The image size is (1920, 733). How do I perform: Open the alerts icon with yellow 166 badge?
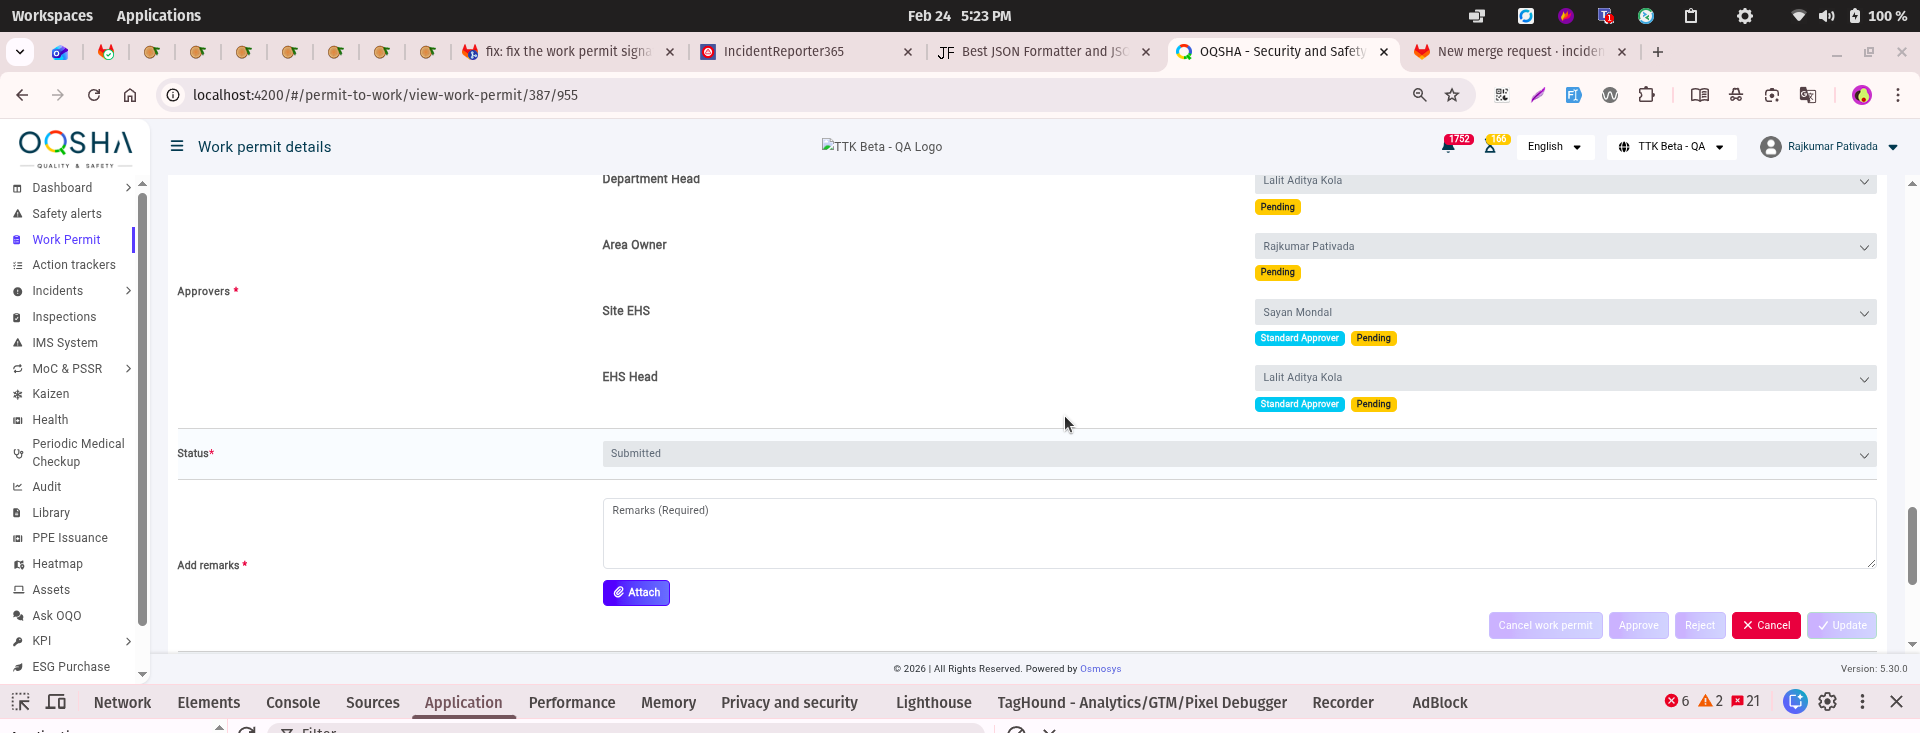pos(1490,147)
